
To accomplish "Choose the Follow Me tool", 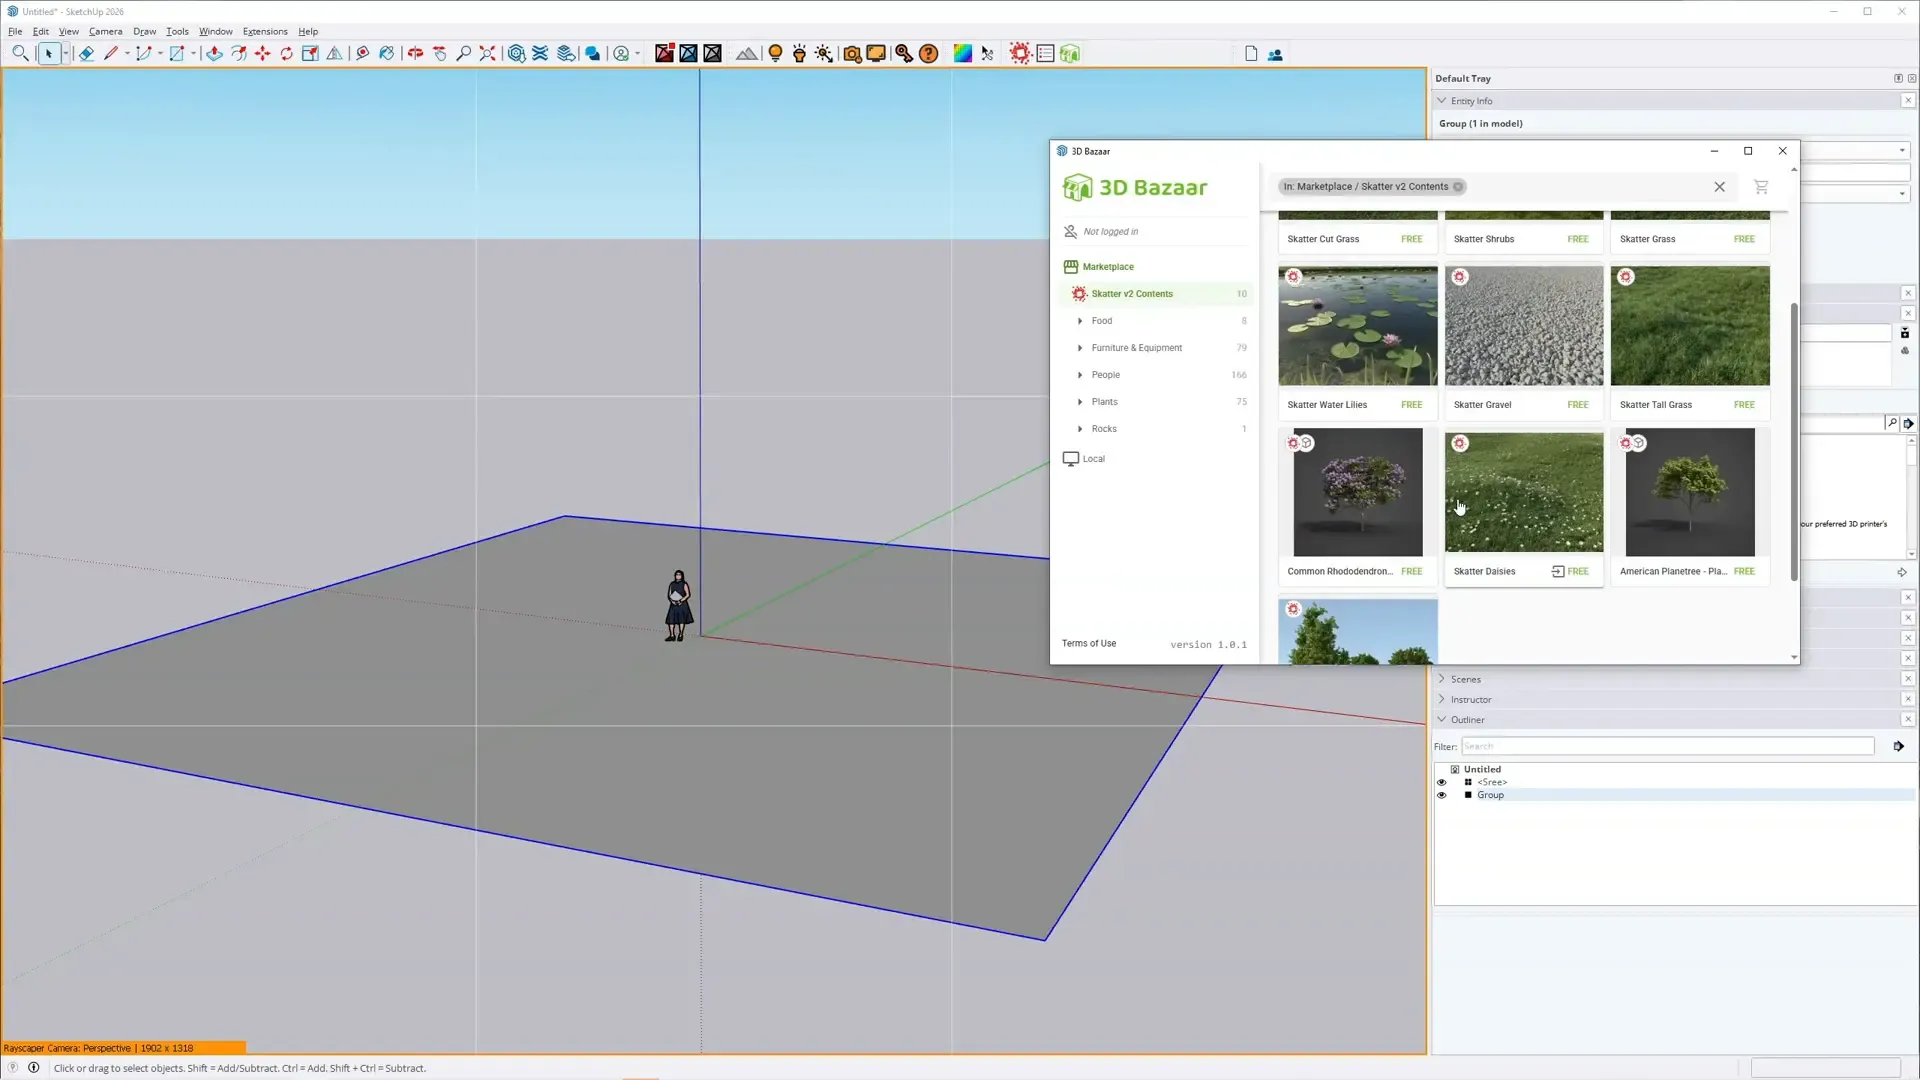I will 239,54.
